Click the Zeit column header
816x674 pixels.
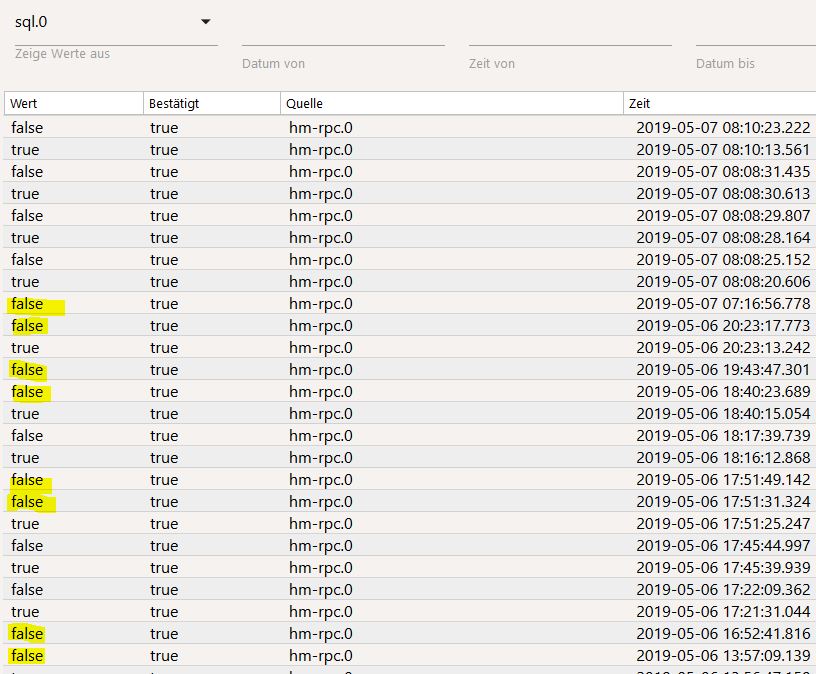click(718, 103)
